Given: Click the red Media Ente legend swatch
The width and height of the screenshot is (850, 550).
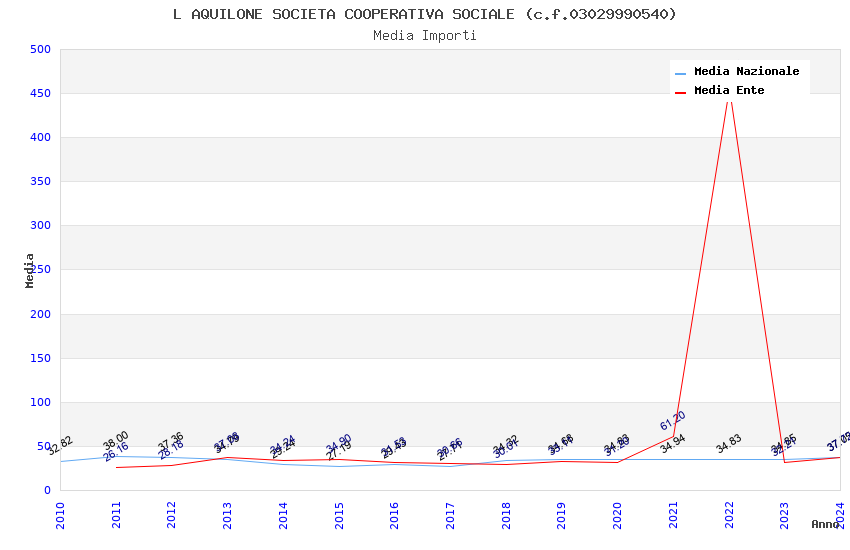Looking at the screenshot, I should [x=680, y=93].
